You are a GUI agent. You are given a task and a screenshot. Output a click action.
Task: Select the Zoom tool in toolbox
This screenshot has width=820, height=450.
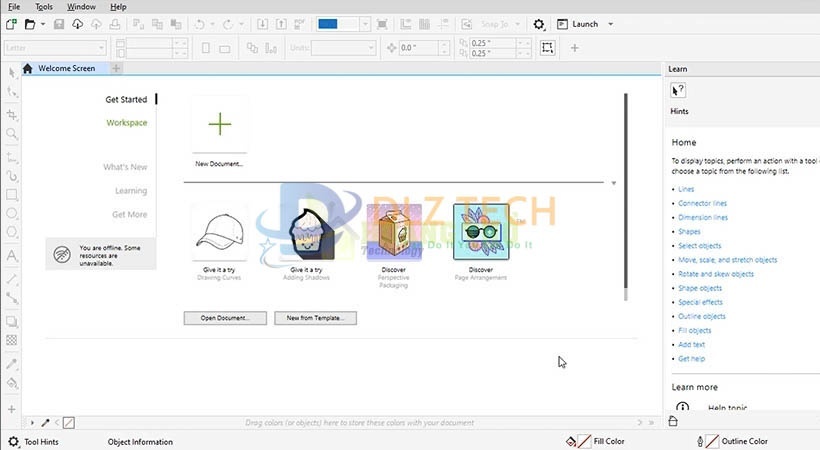coord(12,133)
